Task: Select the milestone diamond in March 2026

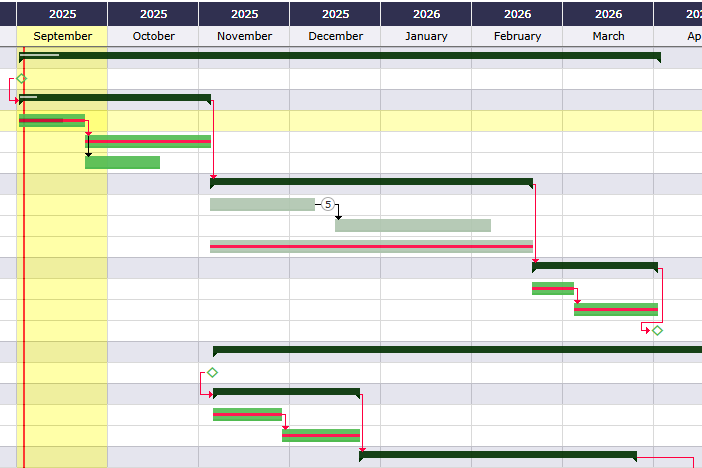Action: [657, 330]
